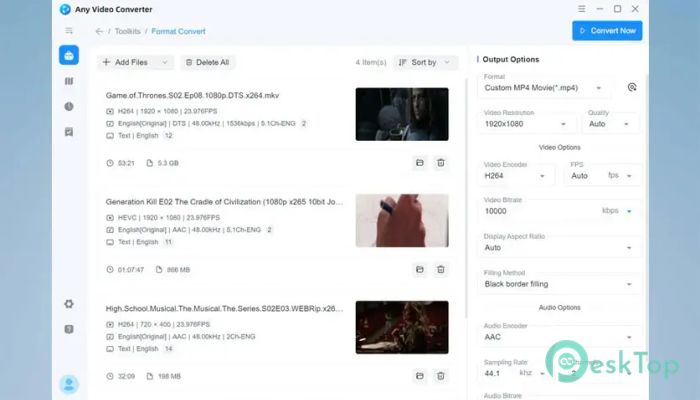Open the app menu icon in title bar
This screenshot has height=400, width=700.
point(581,9)
